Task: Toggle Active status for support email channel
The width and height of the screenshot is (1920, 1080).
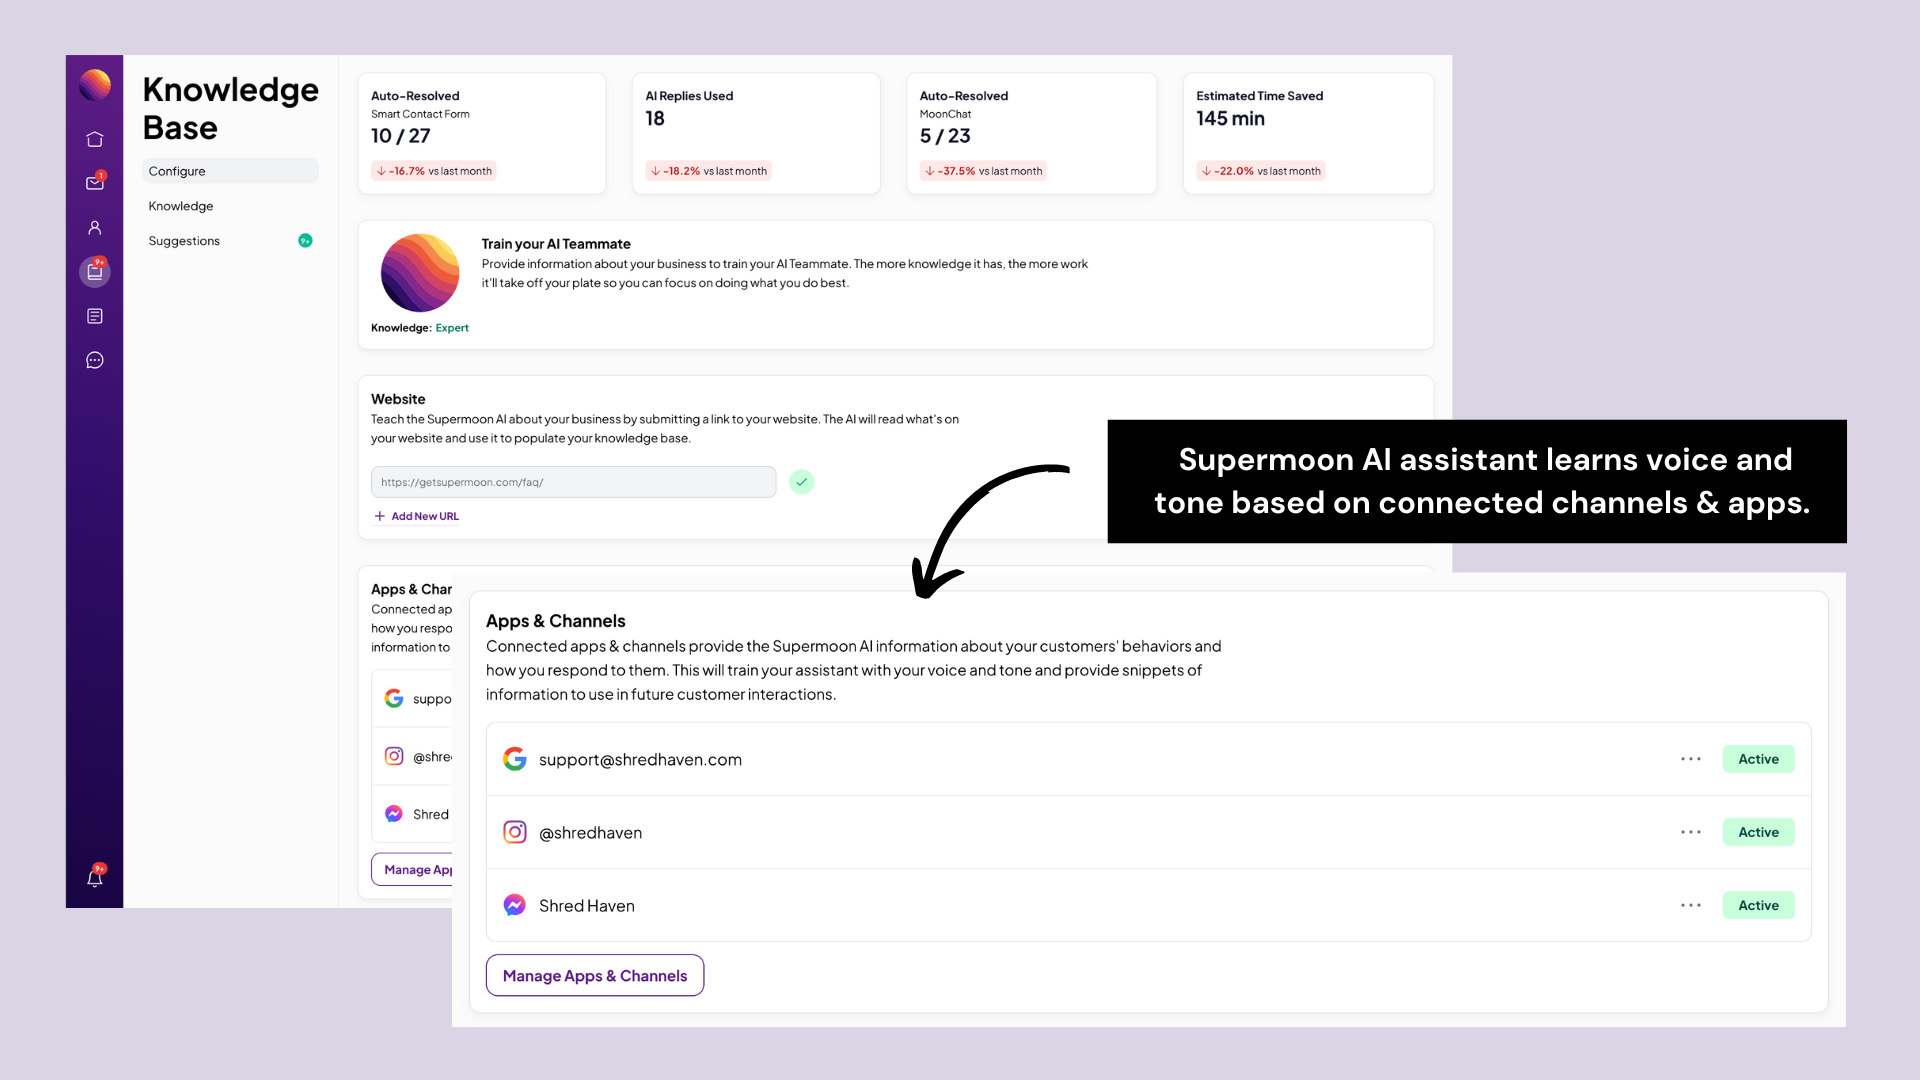Action: [x=1759, y=758]
